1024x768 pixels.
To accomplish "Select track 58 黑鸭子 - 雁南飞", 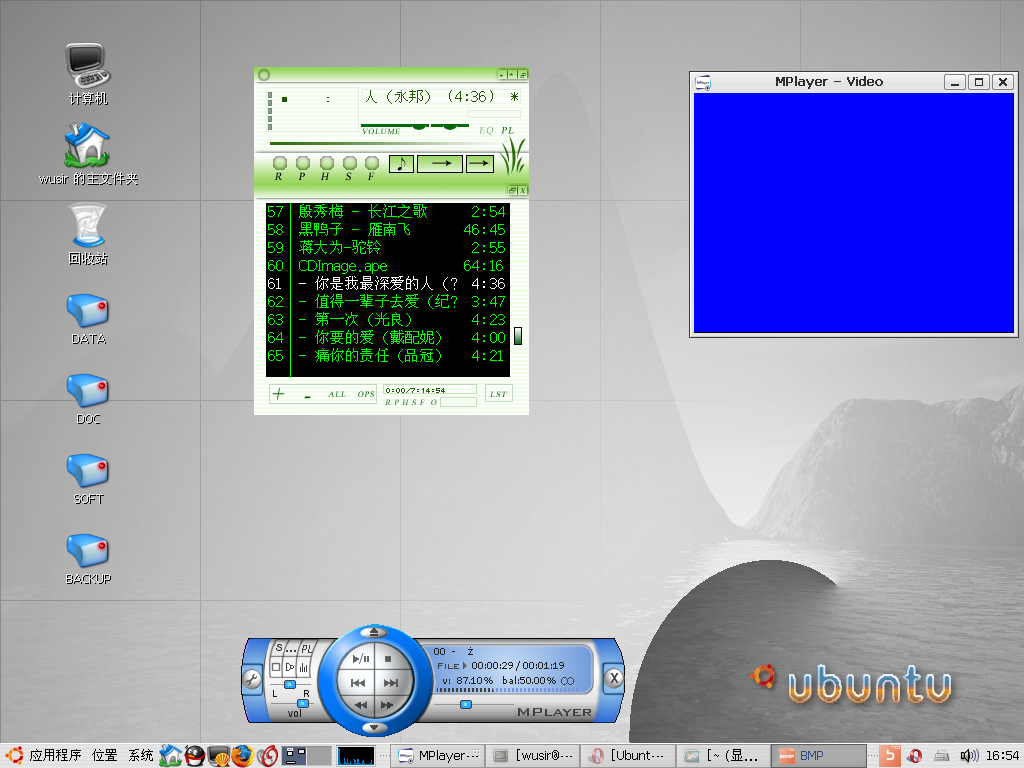I will [x=387, y=230].
